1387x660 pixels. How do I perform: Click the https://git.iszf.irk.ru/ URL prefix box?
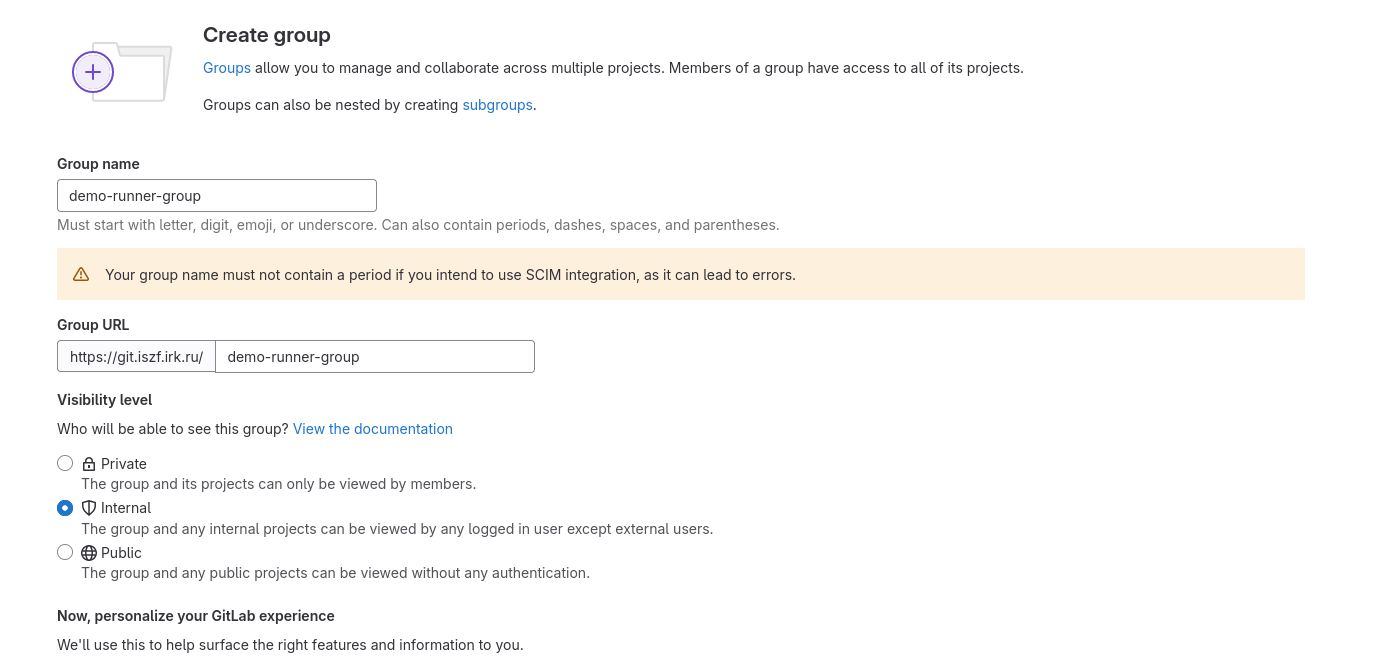click(136, 356)
